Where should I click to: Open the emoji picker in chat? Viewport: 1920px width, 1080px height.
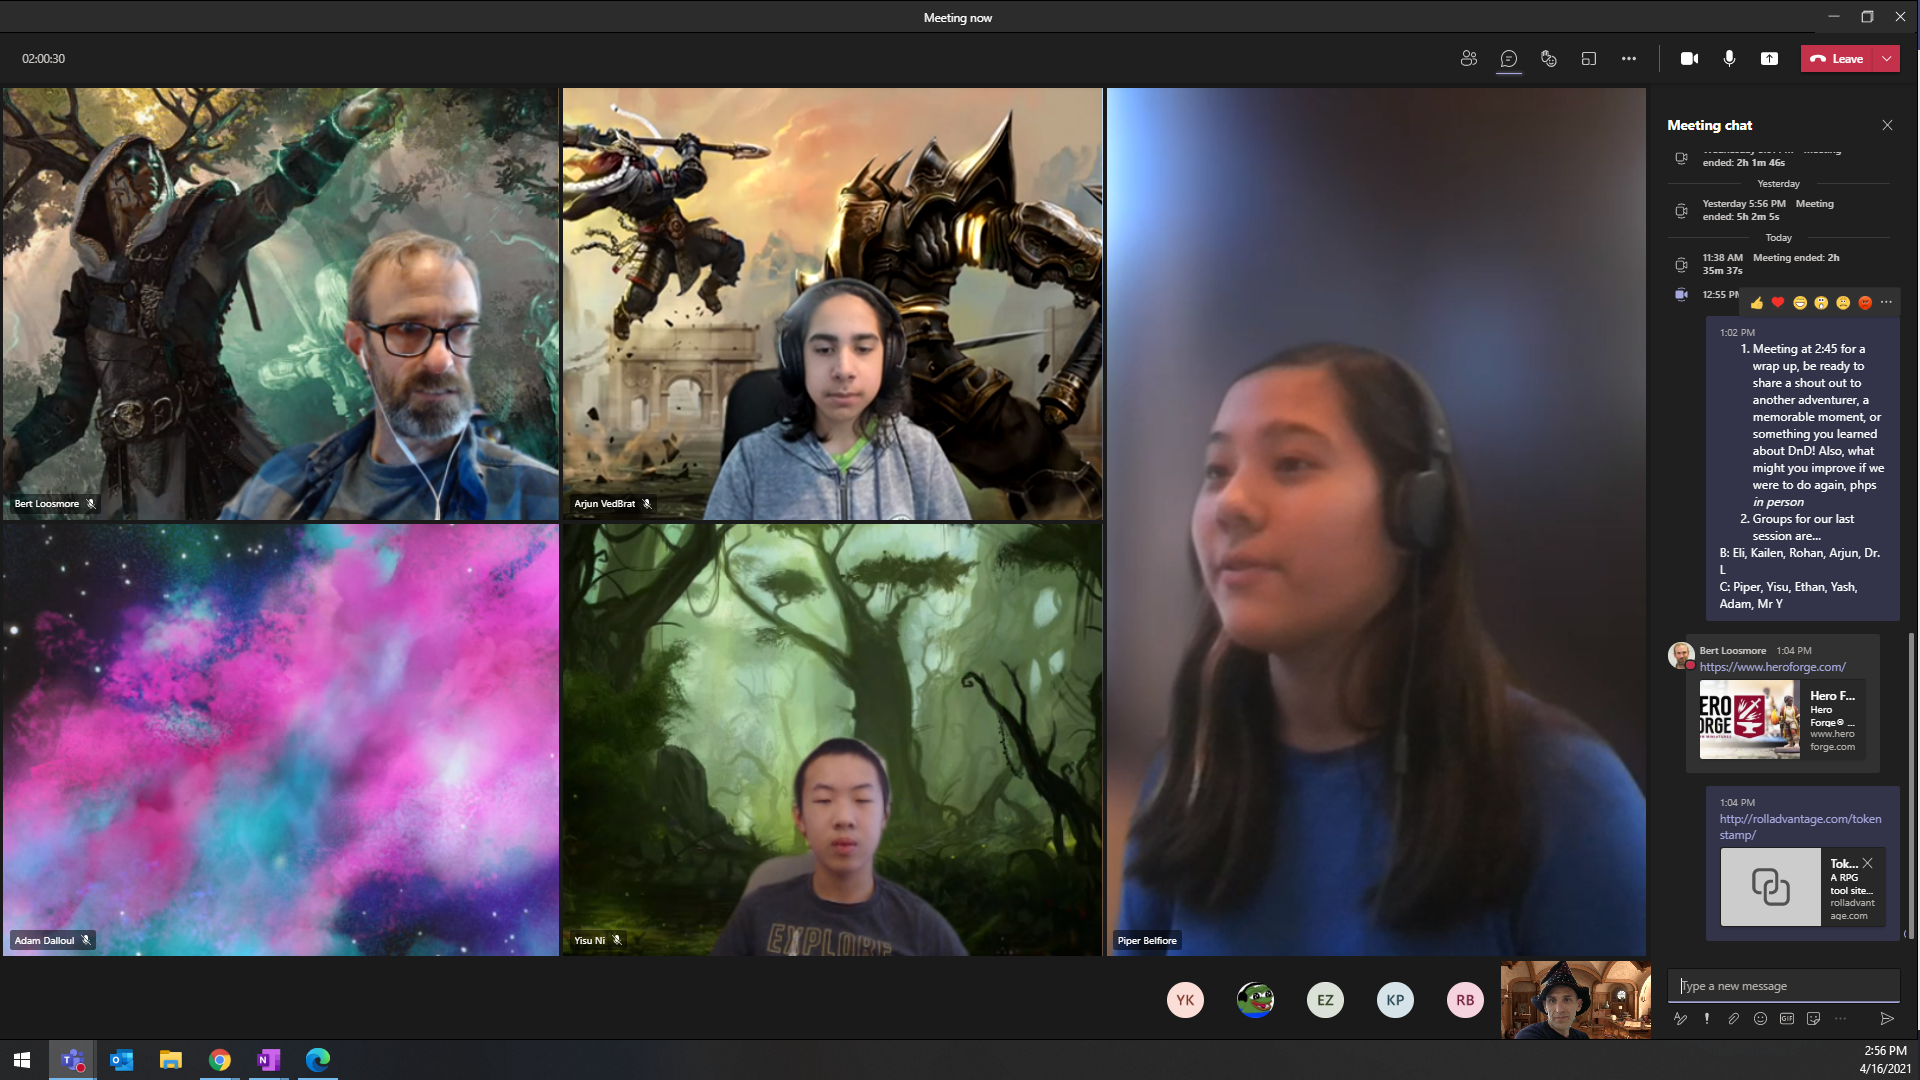[x=1760, y=1019]
